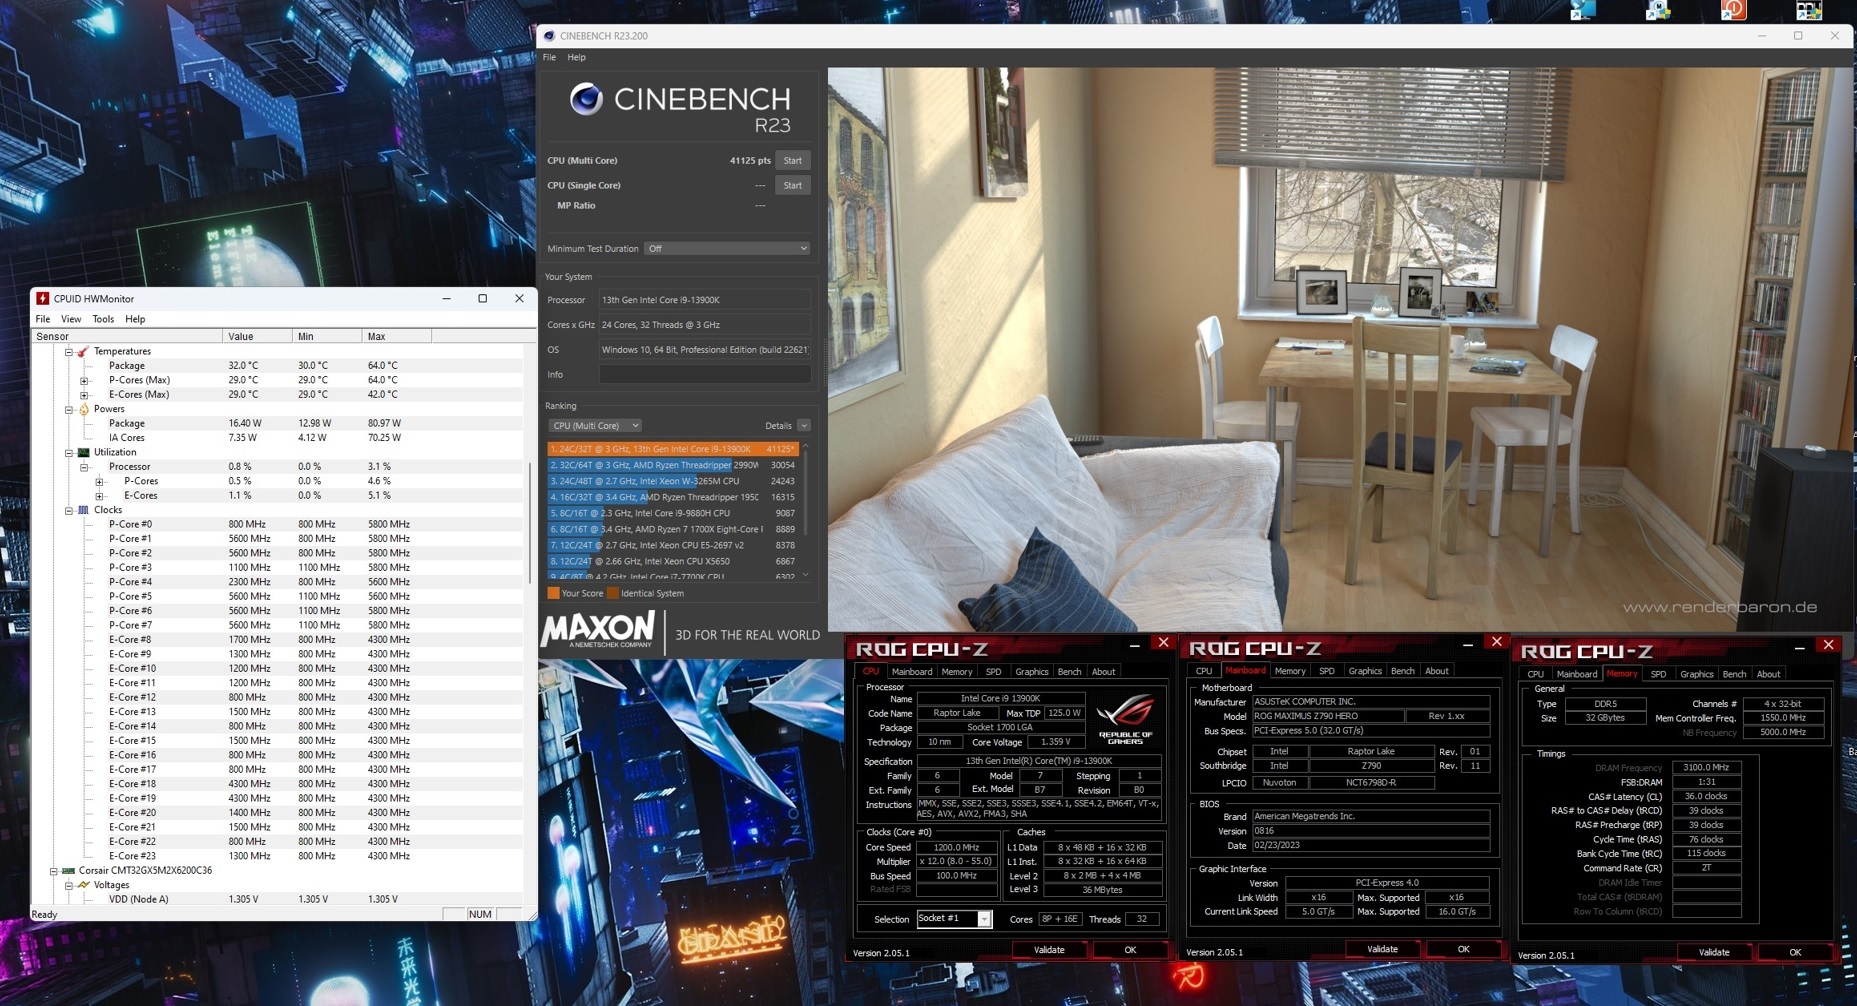1857x1006 pixels.
Task: Select the i9-13900K ranking entry
Action: pyautogui.click(x=672, y=450)
